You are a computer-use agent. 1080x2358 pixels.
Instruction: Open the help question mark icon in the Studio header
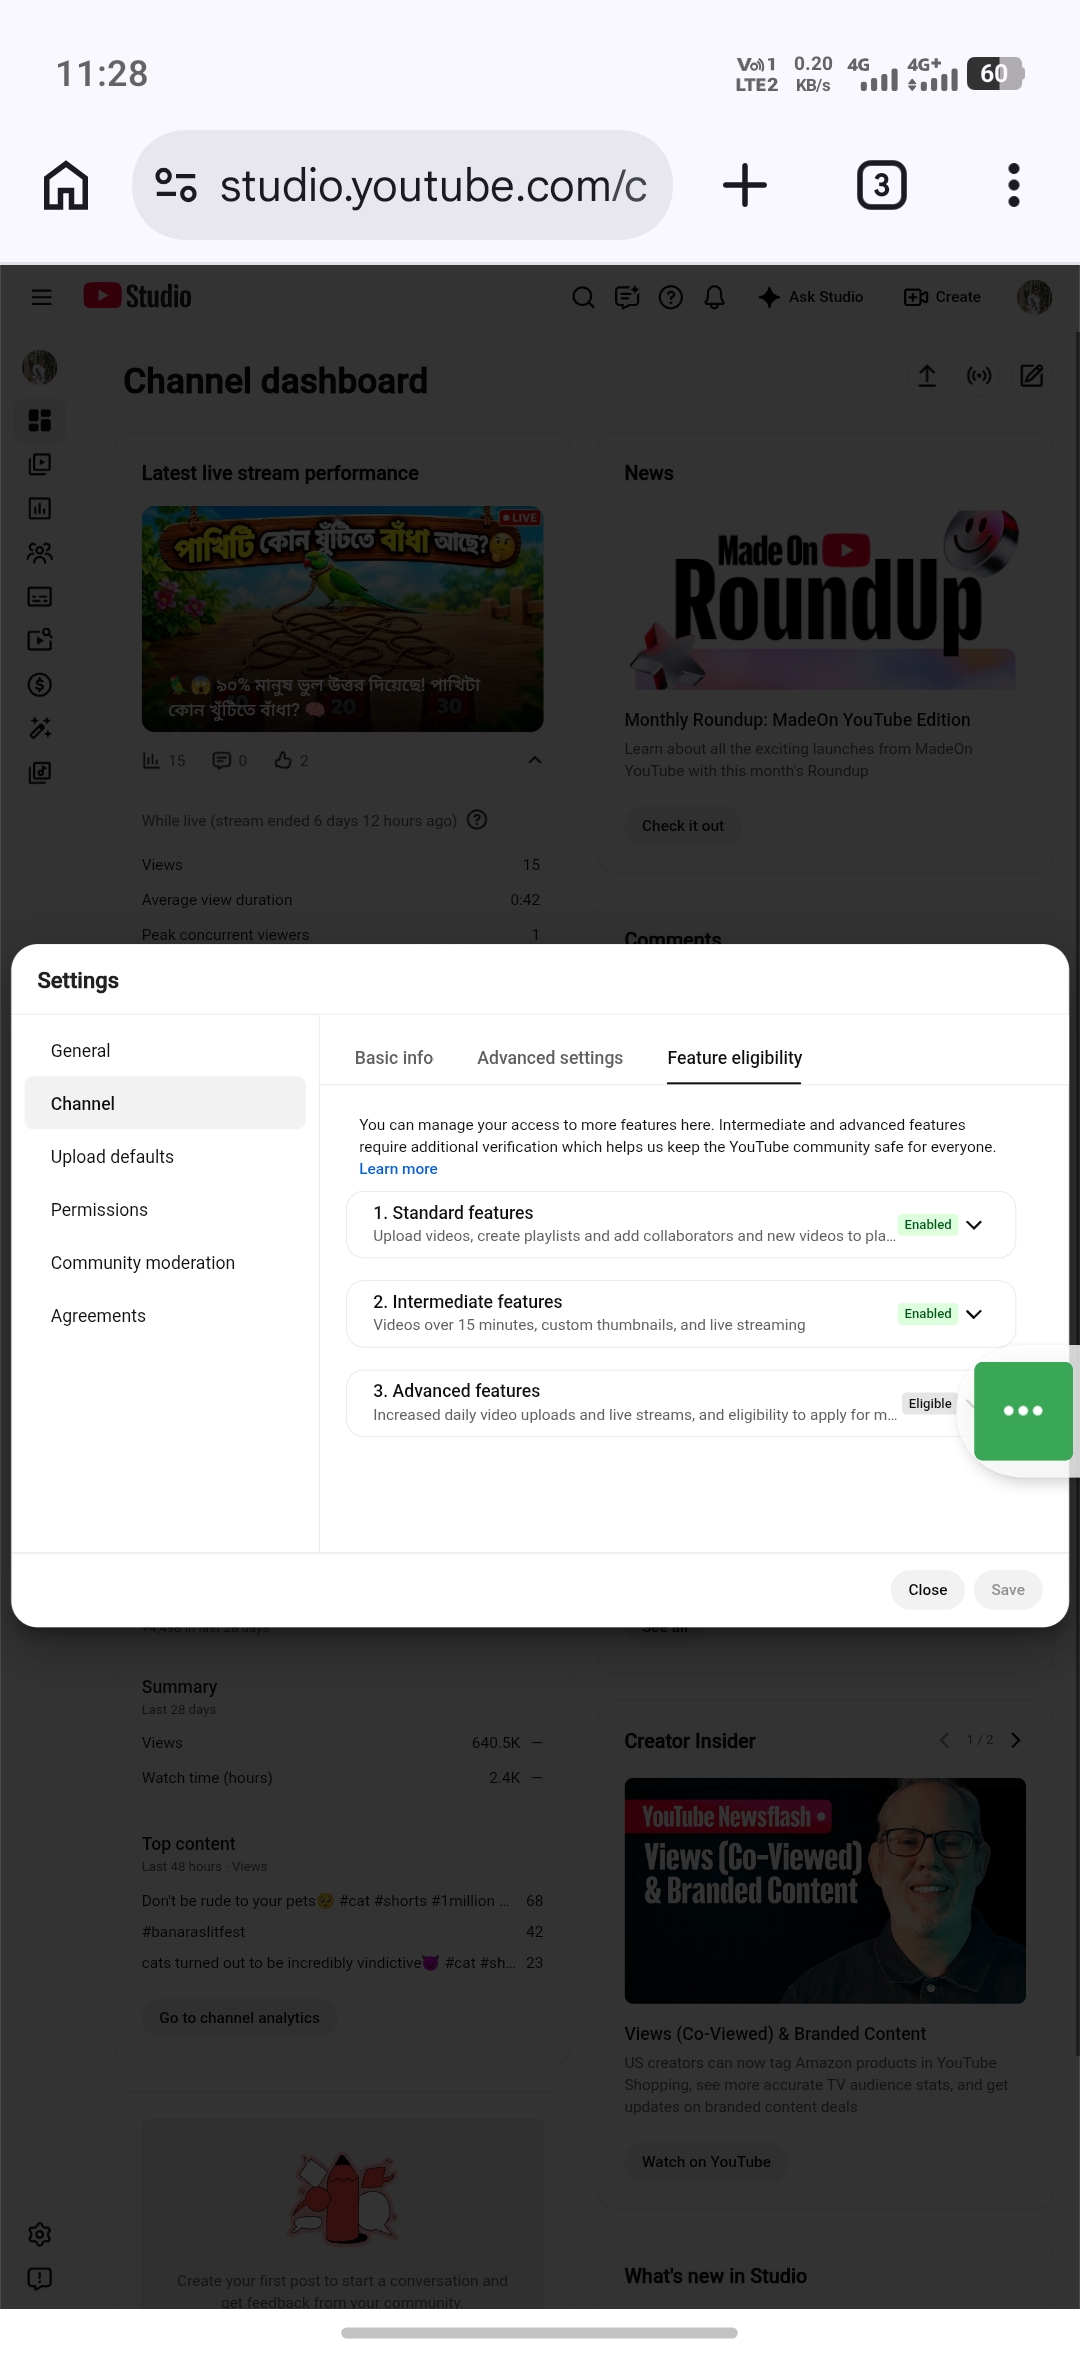pyautogui.click(x=671, y=297)
